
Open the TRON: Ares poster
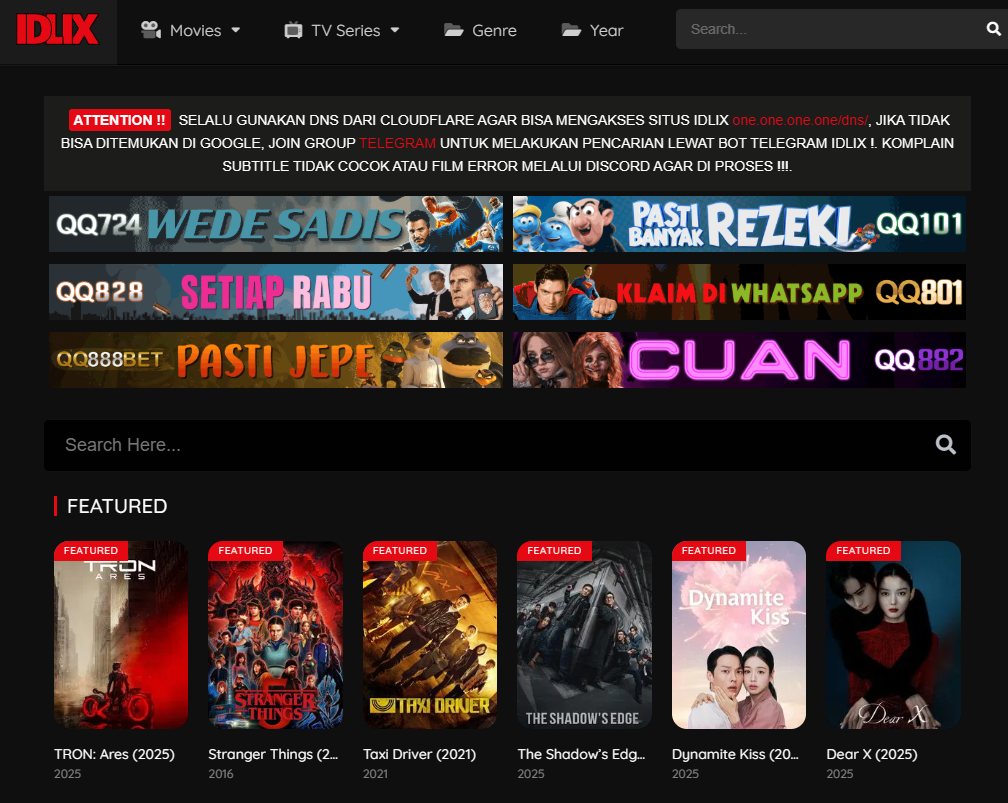121,635
